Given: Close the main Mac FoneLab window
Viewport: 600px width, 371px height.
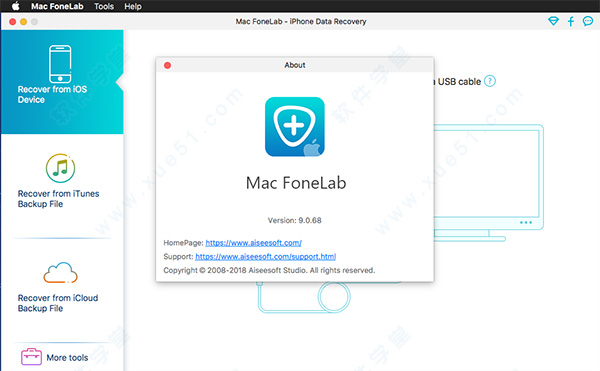Looking at the screenshot, I should click(13, 22).
